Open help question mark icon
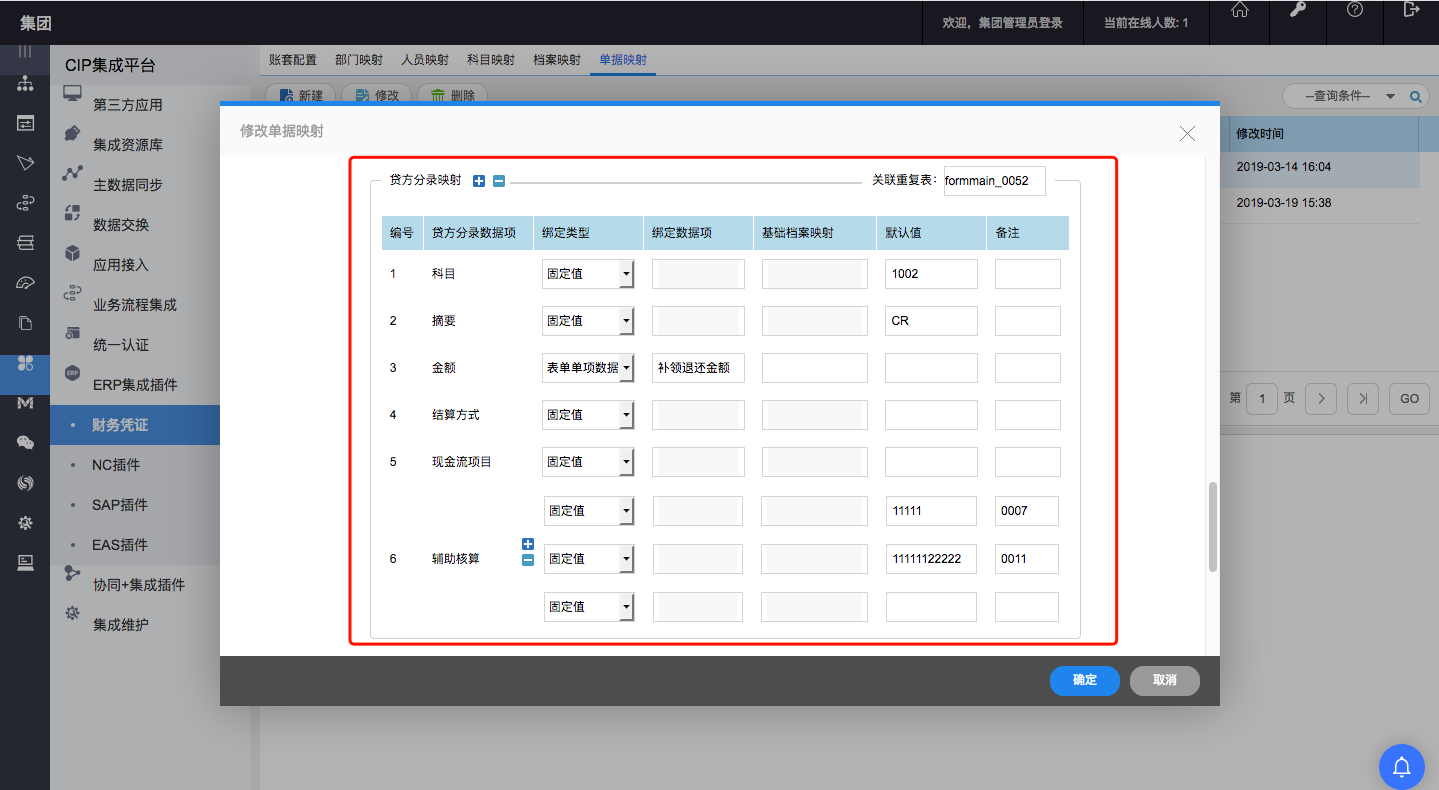The image size is (1439, 790). coord(1354,10)
